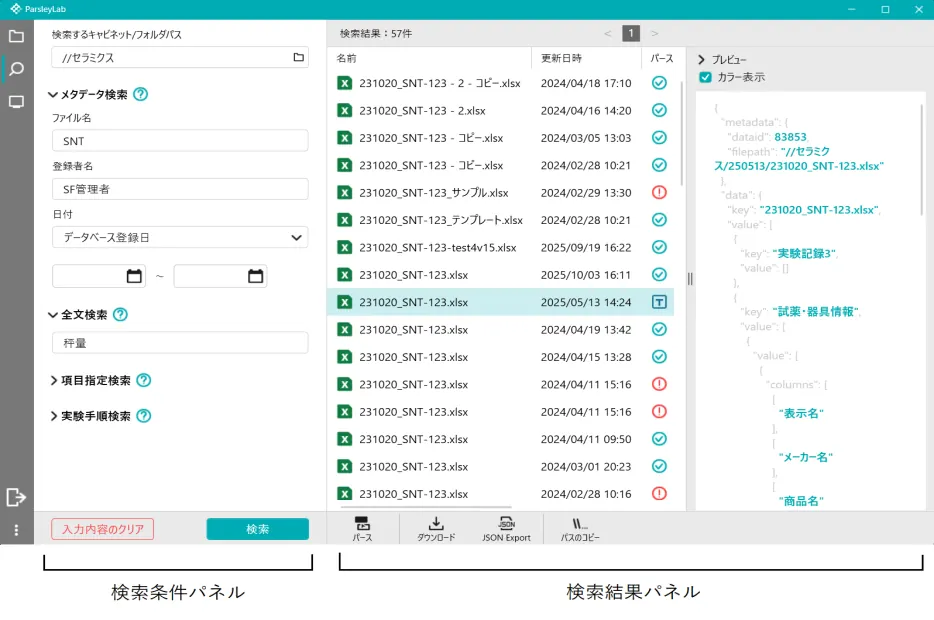Click "実験記録3" key in the JSON preview

pyautogui.click(x=804, y=253)
